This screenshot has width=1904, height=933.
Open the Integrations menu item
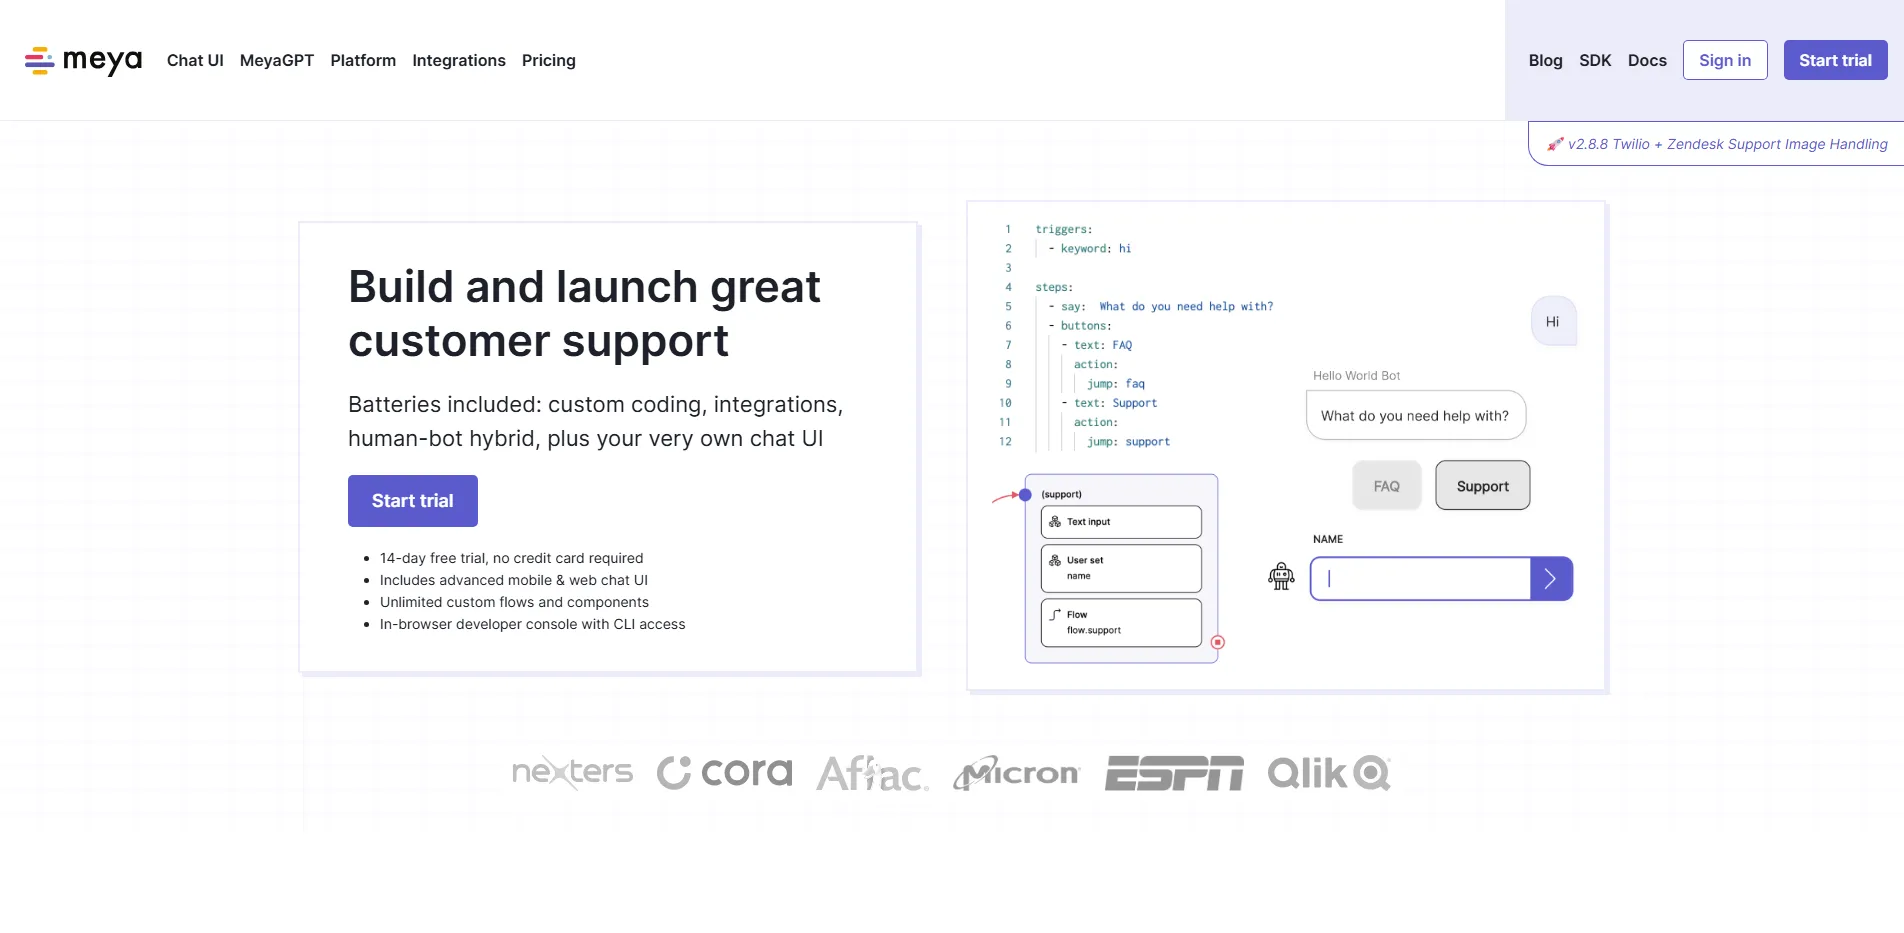(x=458, y=60)
